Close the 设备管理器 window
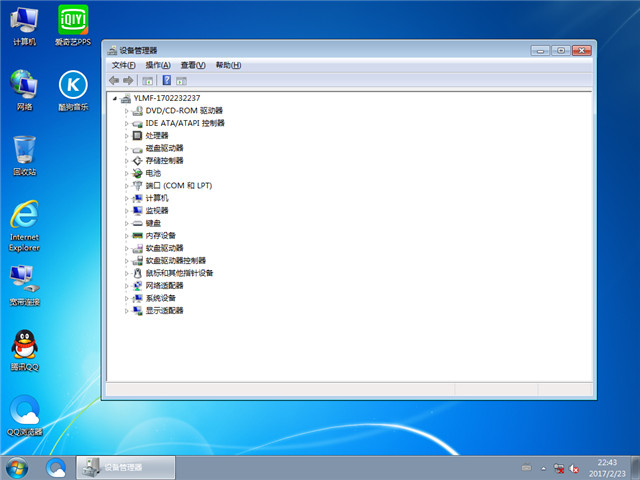 582,51
